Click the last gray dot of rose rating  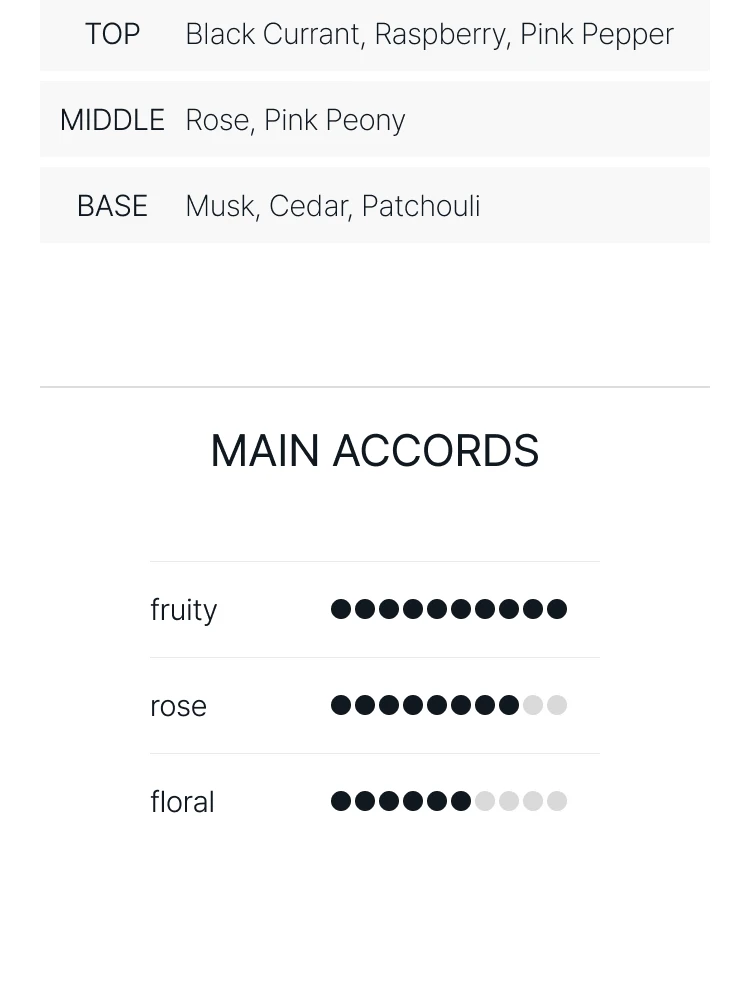pos(557,705)
